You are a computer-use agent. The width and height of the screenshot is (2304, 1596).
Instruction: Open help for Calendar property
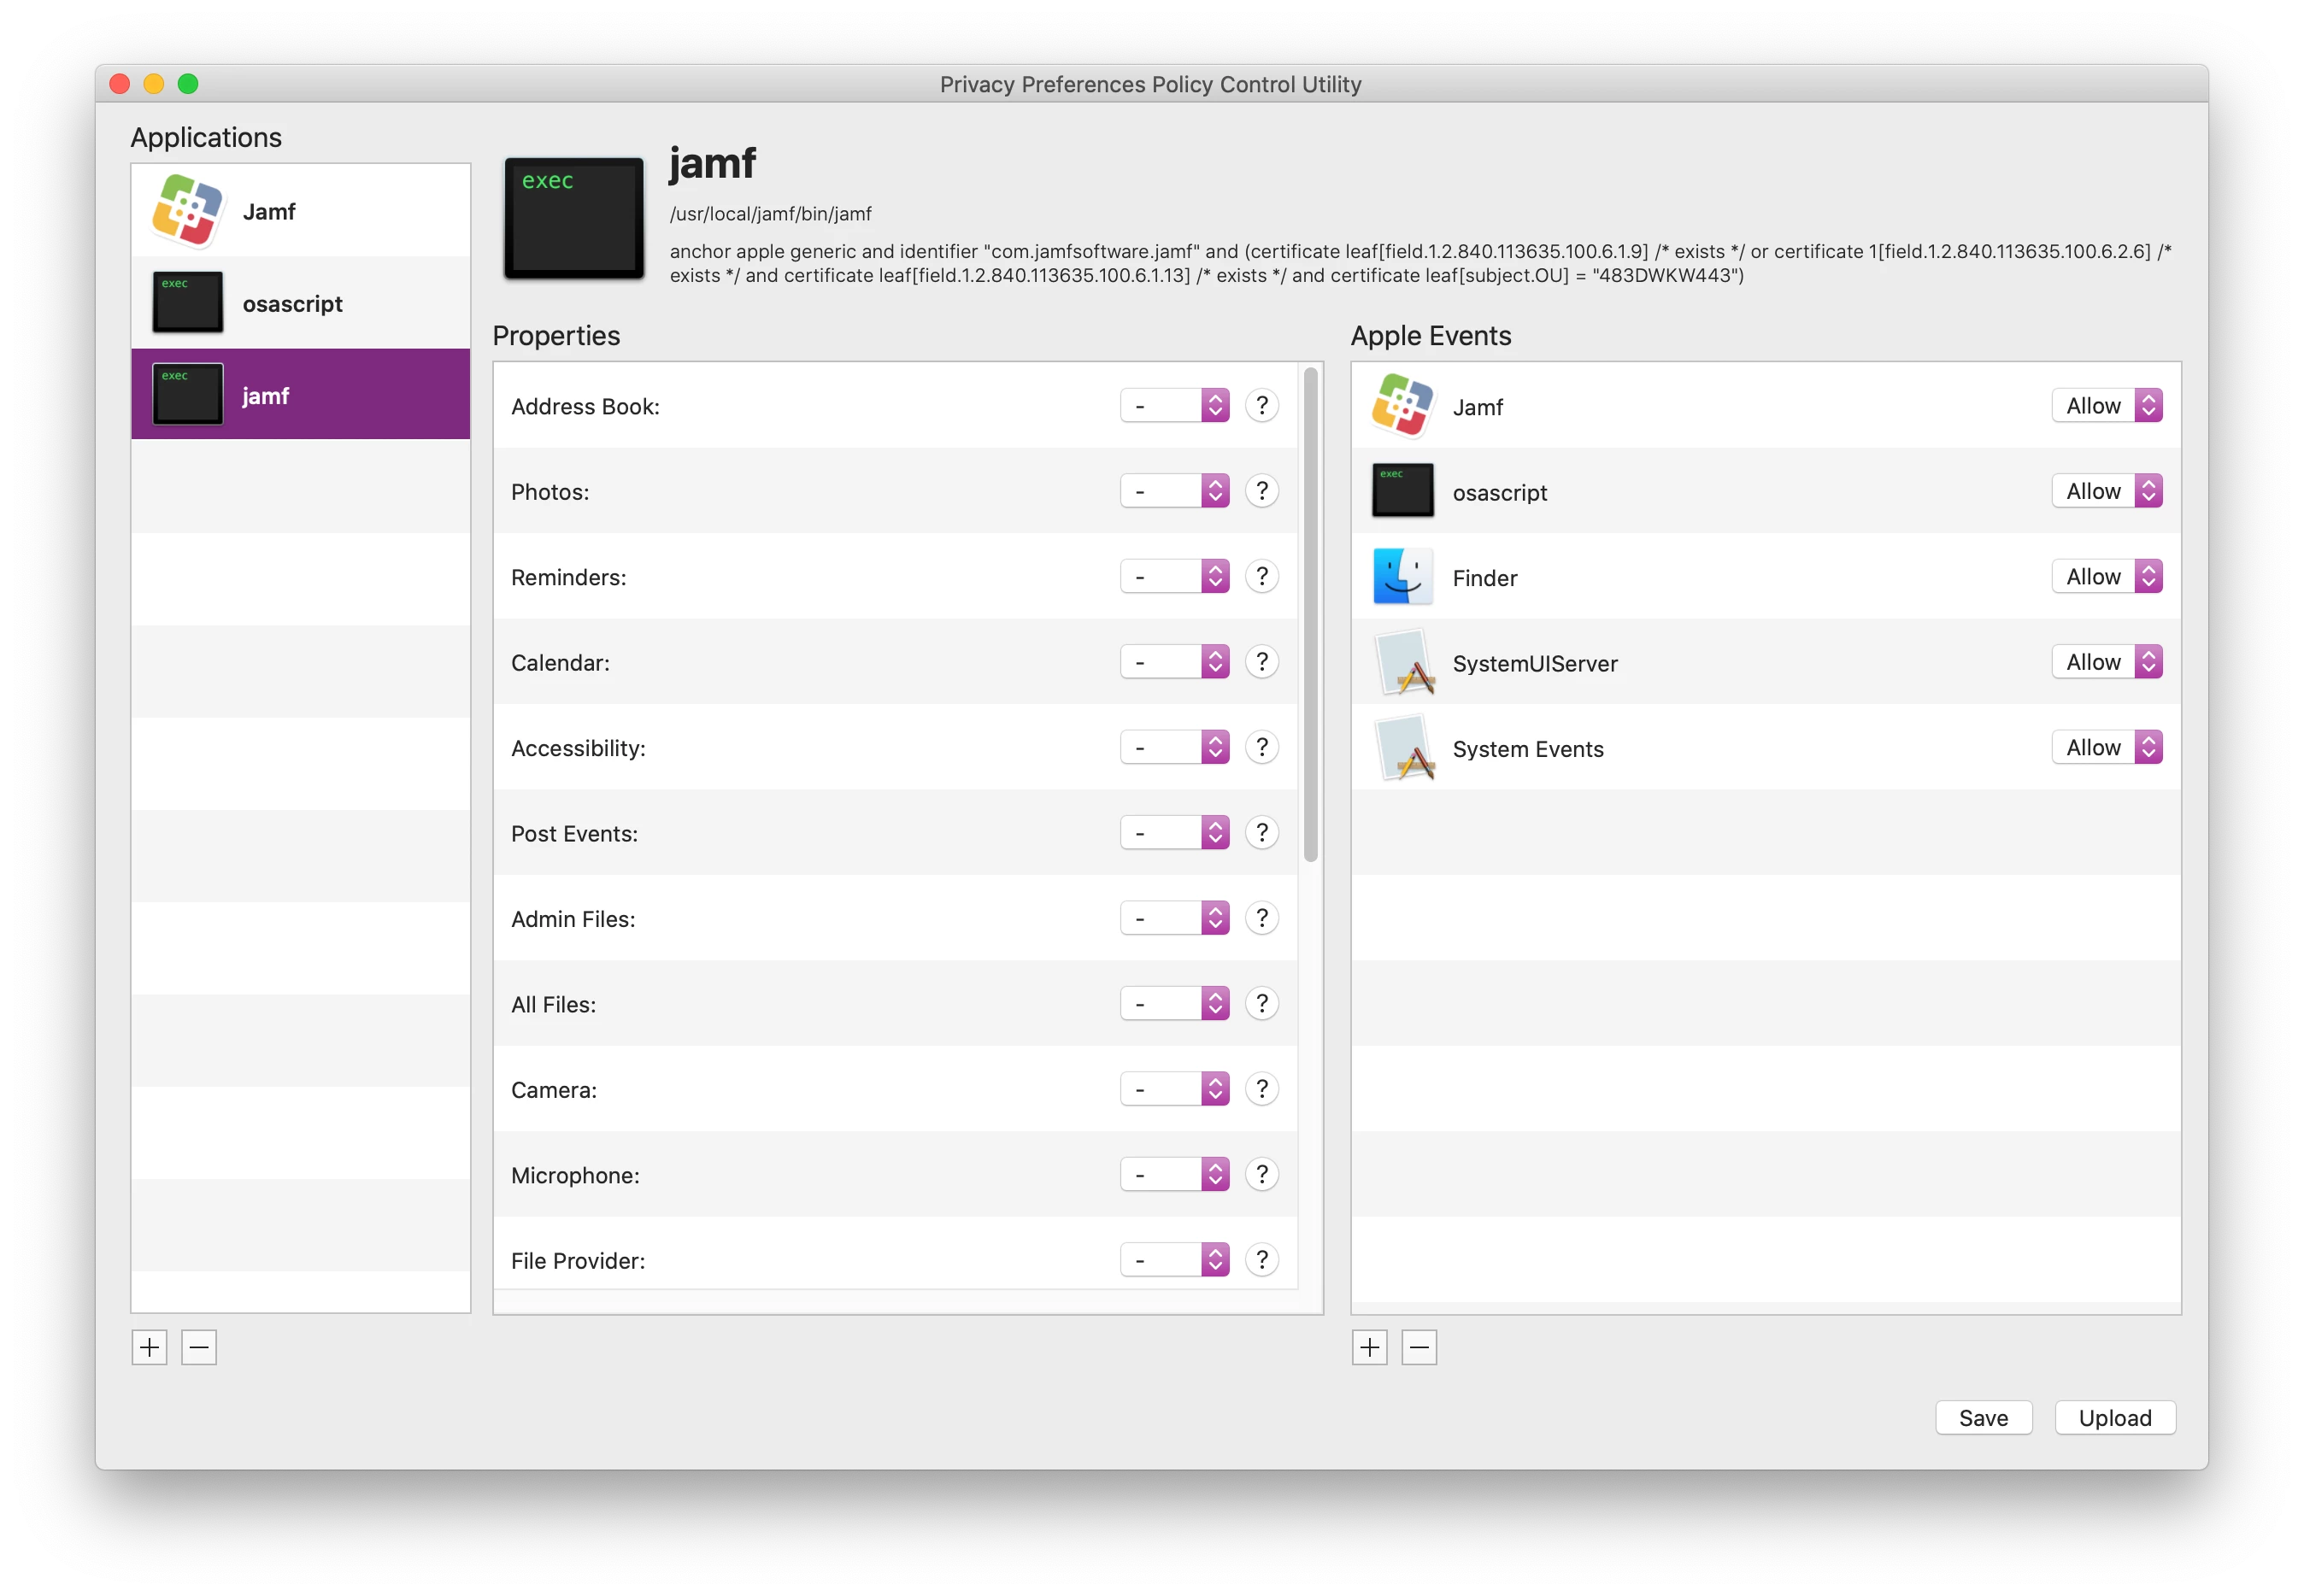pyautogui.click(x=1262, y=662)
